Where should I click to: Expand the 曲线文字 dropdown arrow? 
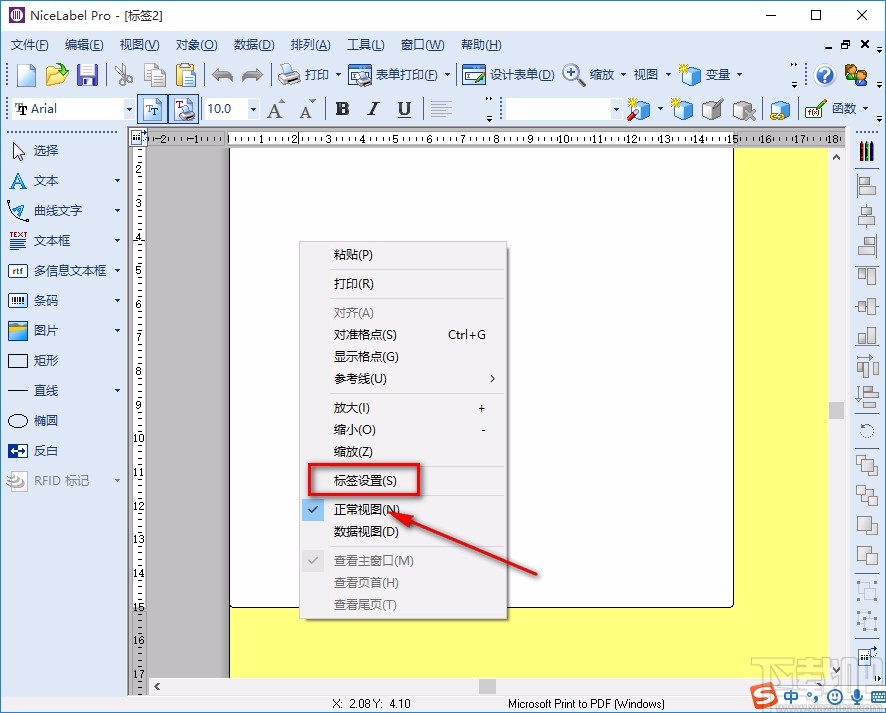(x=118, y=211)
